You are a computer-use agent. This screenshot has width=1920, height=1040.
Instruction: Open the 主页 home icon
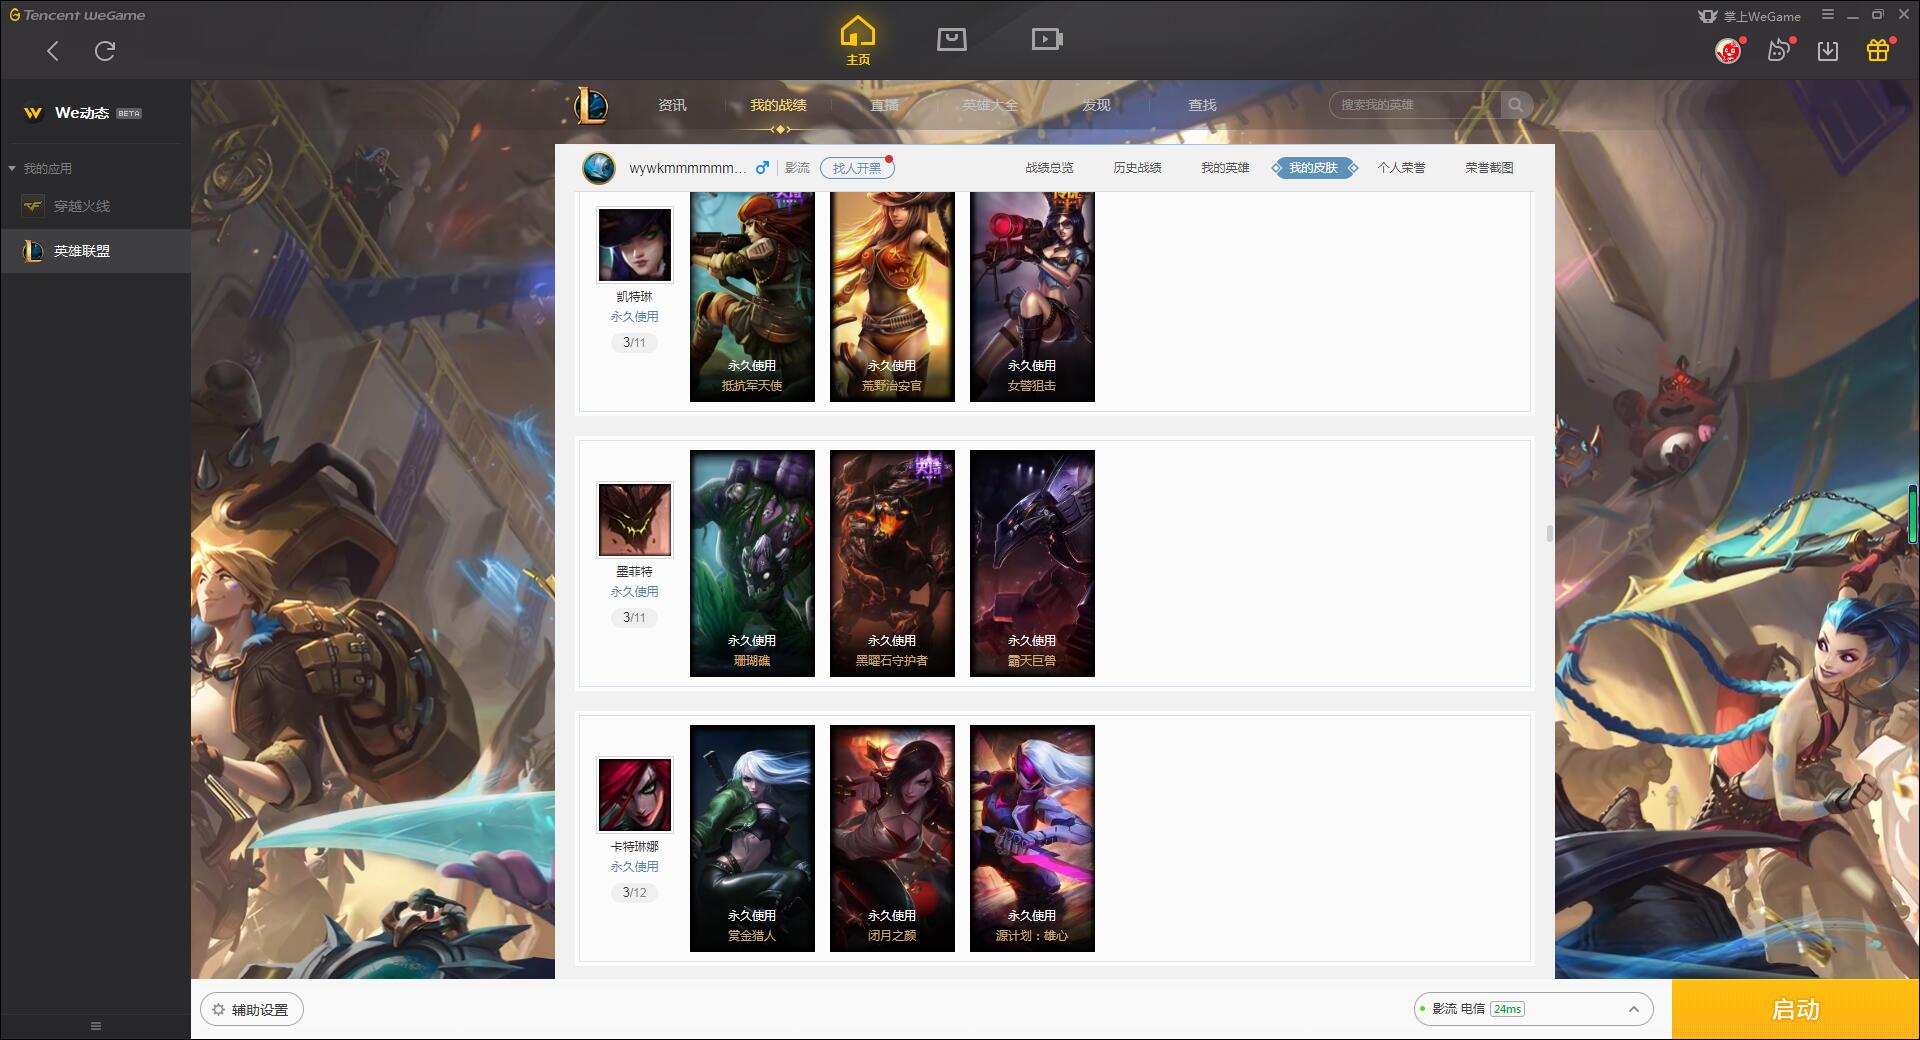[x=857, y=41]
